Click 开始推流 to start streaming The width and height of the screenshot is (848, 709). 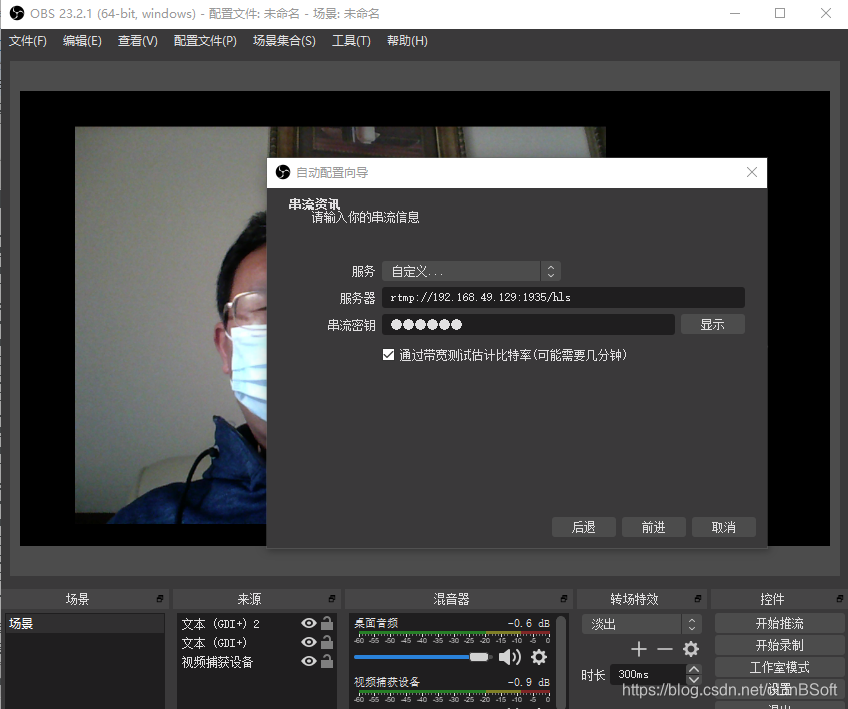click(779, 623)
